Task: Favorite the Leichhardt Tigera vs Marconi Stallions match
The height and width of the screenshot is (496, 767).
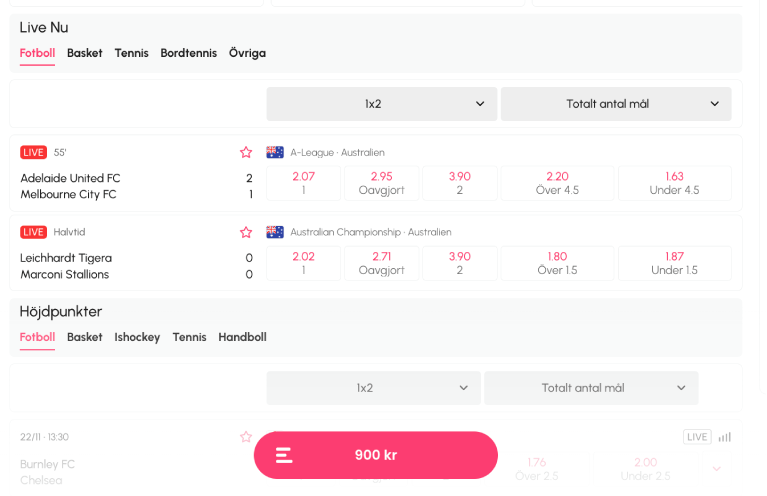Action: (246, 232)
